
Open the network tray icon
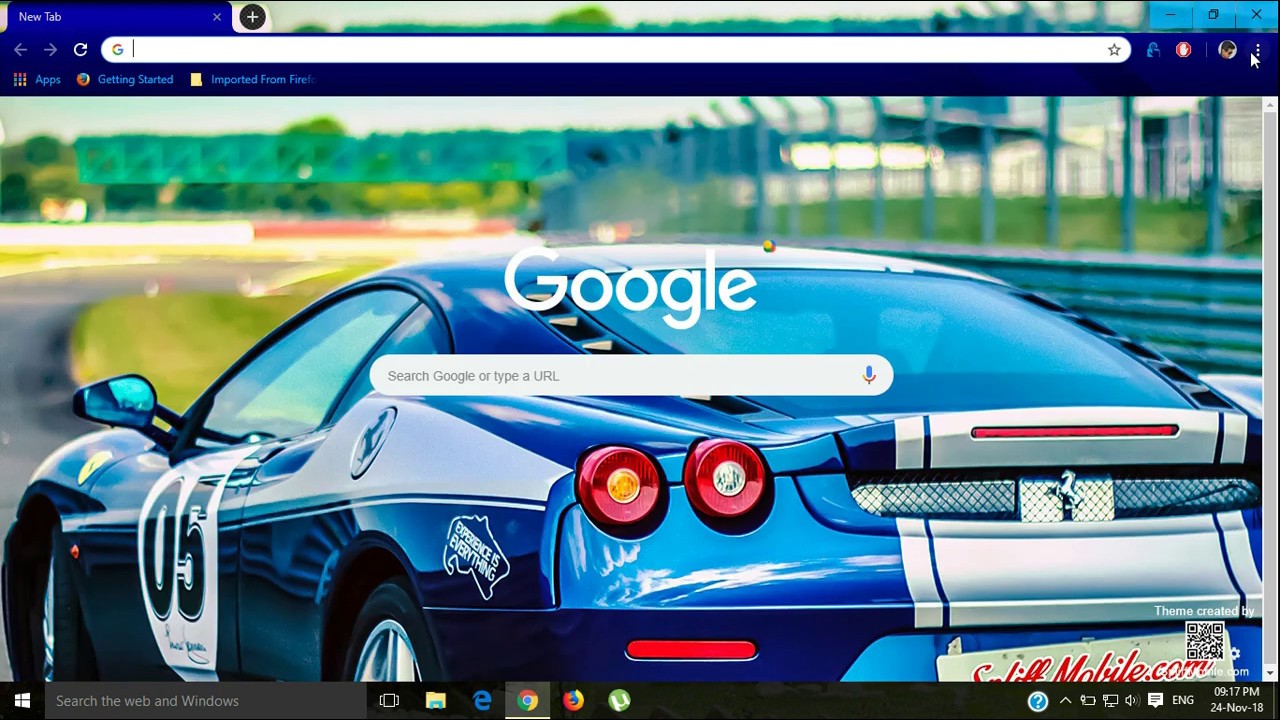[x=1110, y=701]
